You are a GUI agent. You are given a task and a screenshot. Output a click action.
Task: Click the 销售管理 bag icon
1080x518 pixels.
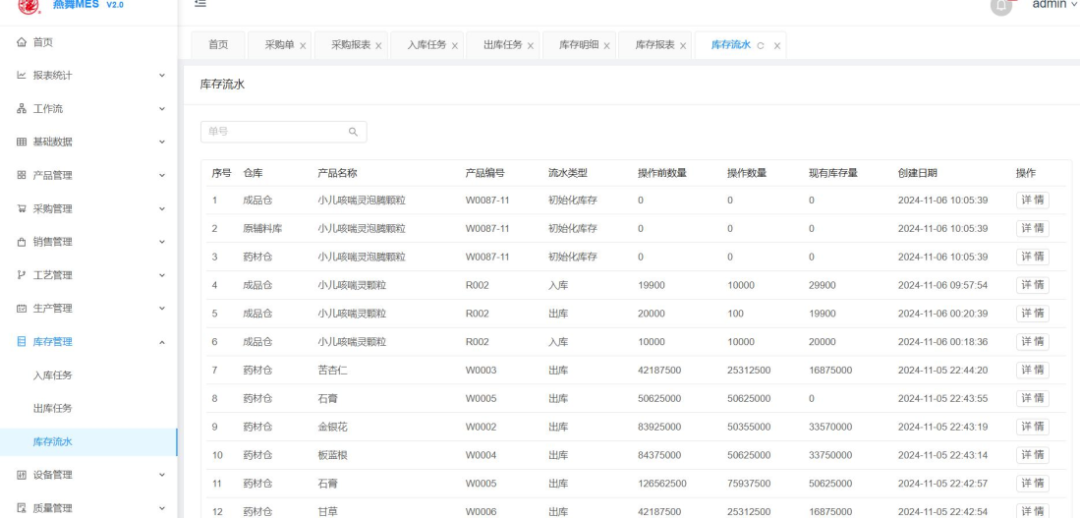[21, 242]
